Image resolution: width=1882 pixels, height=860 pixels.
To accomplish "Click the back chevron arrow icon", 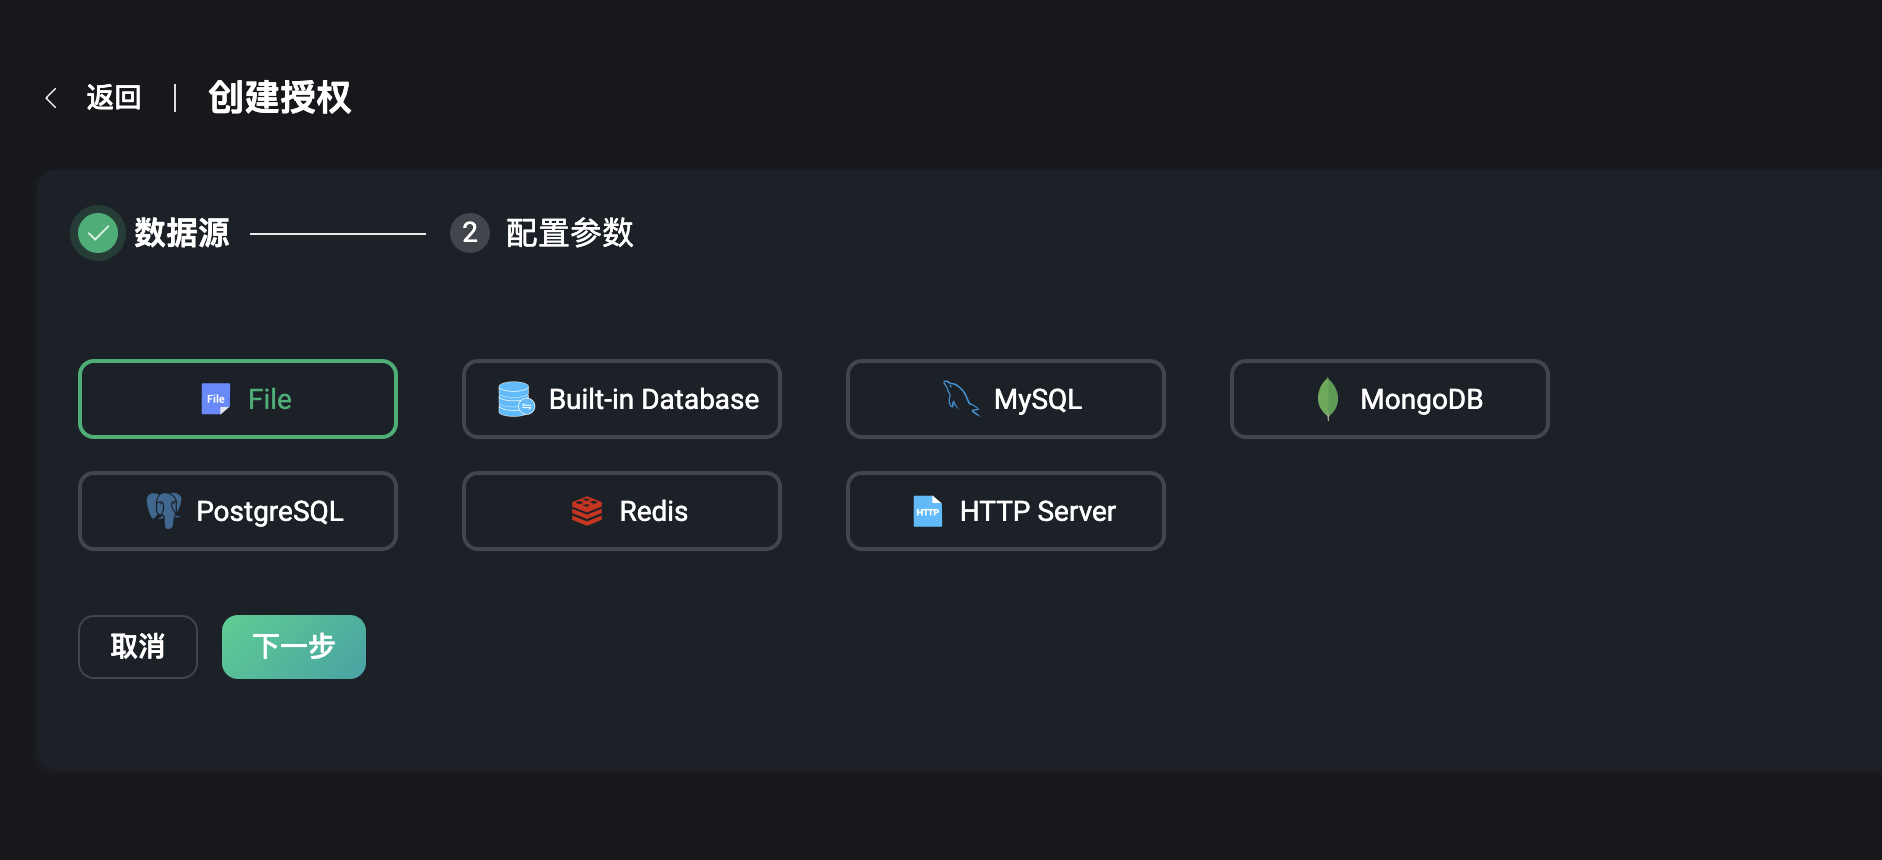I will coord(51,98).
